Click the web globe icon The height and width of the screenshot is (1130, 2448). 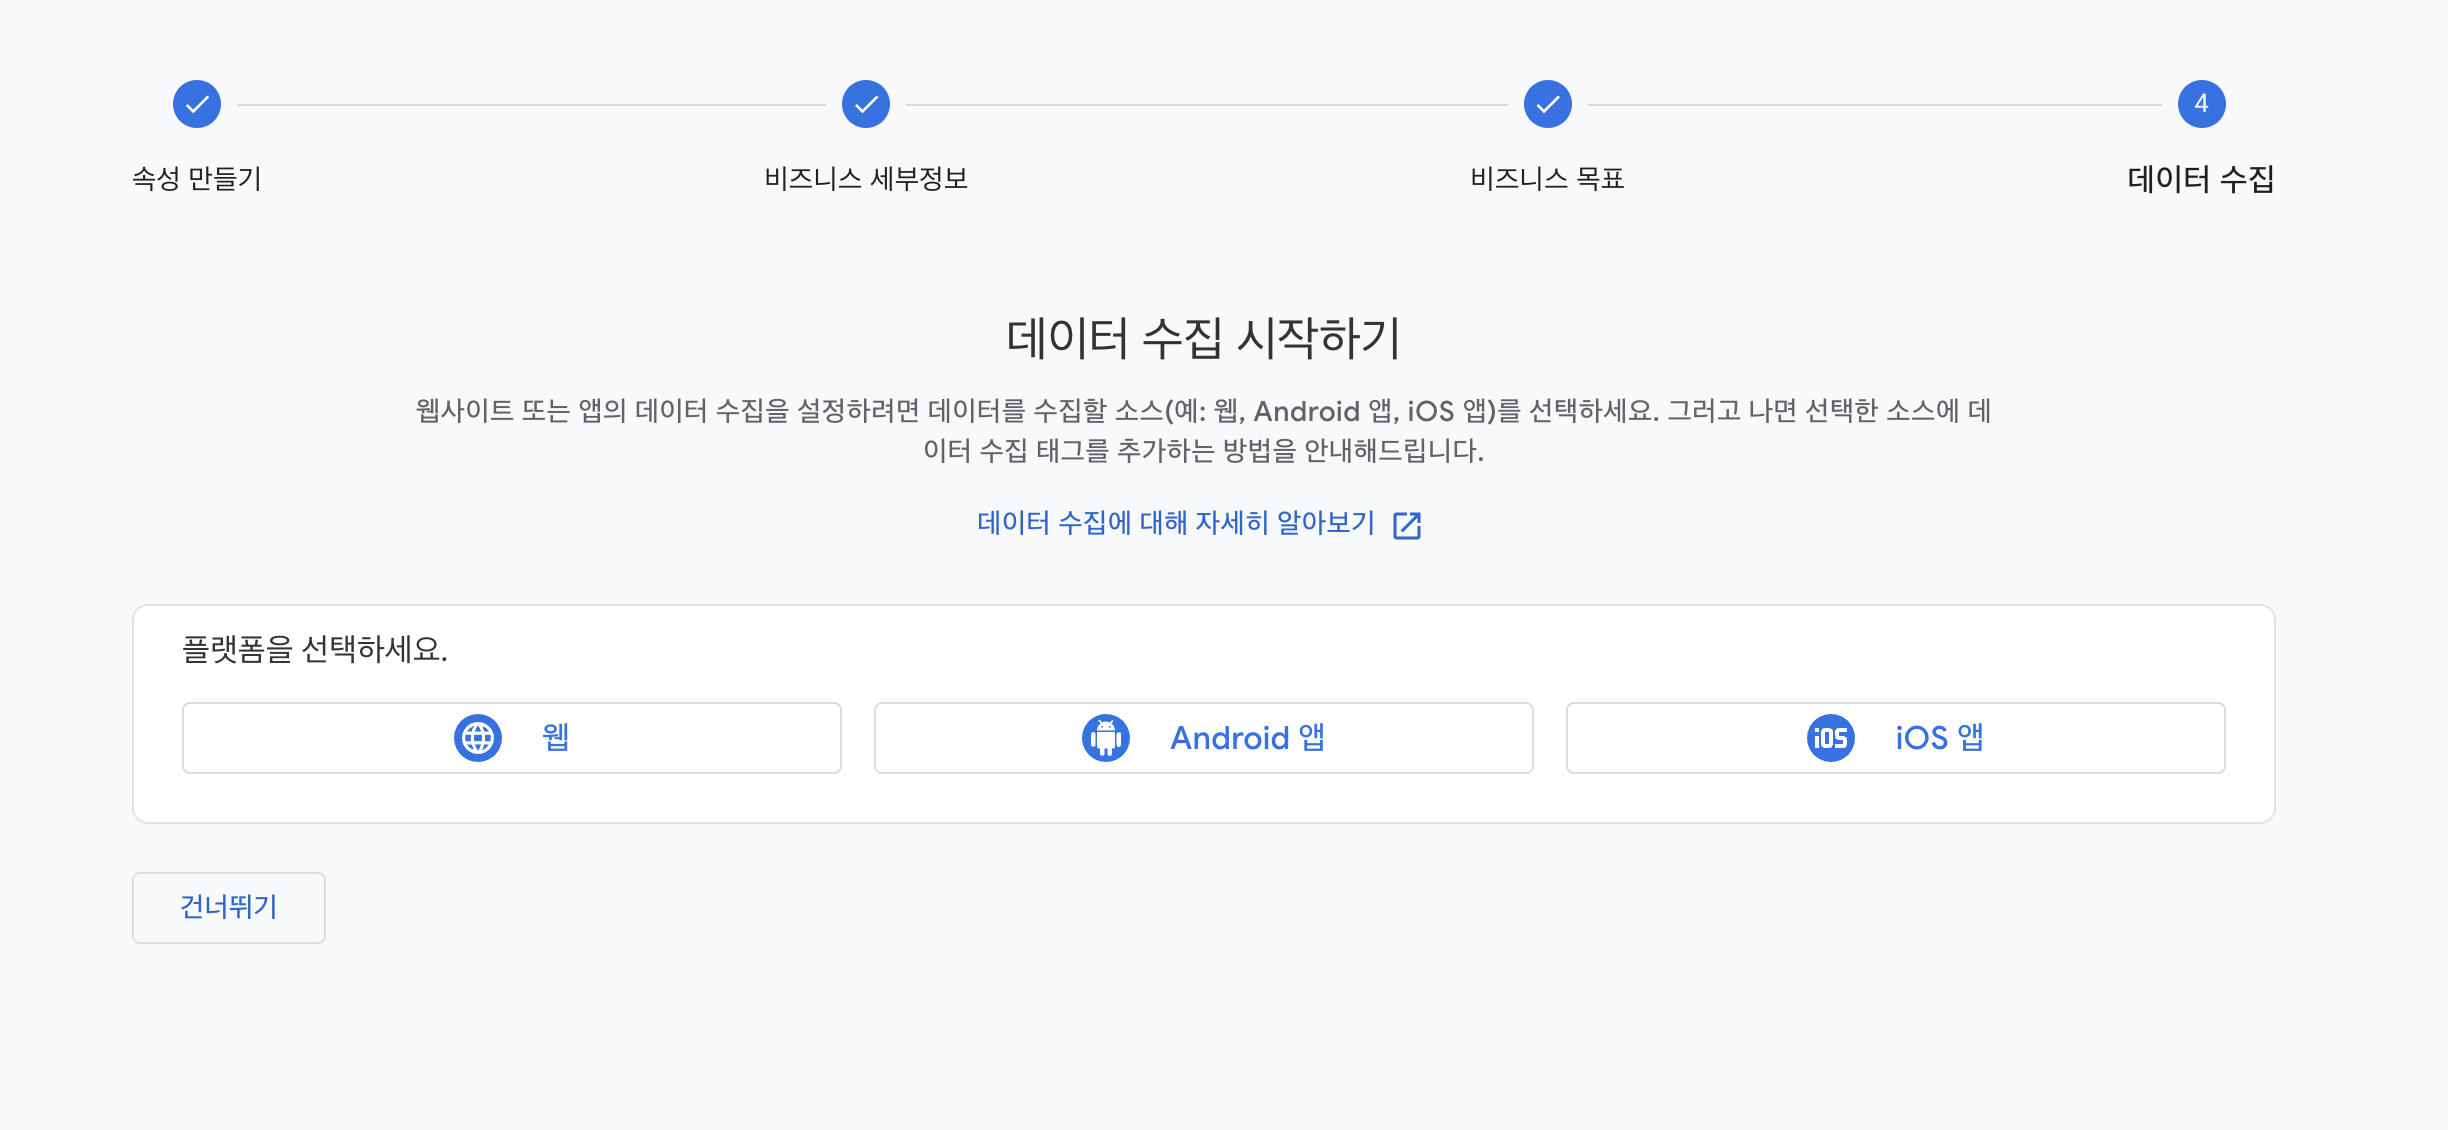pos(478,738)
